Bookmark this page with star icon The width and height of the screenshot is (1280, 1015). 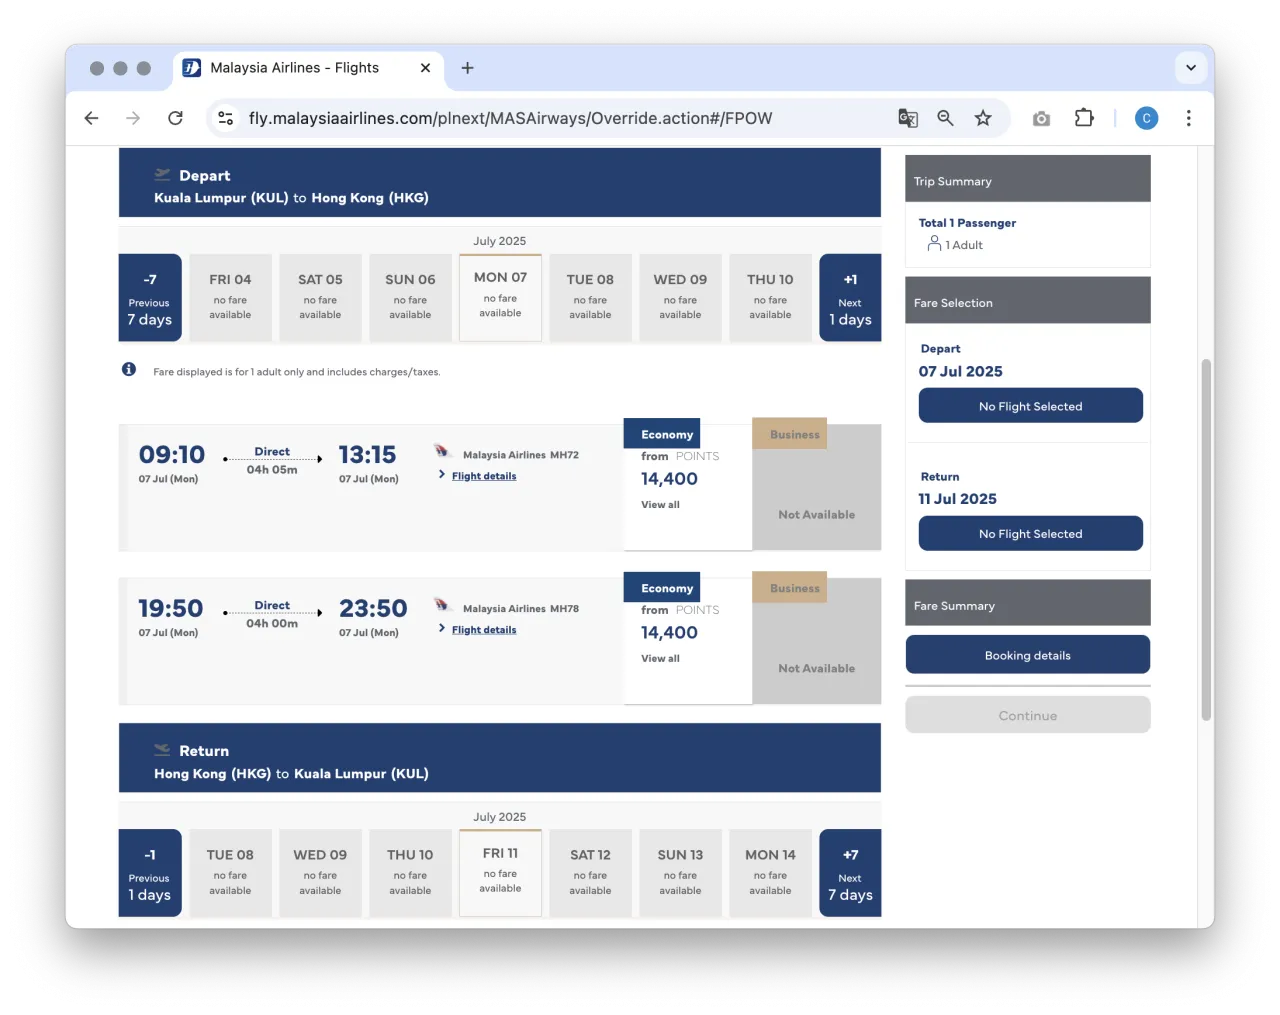(x=983, y=118)
